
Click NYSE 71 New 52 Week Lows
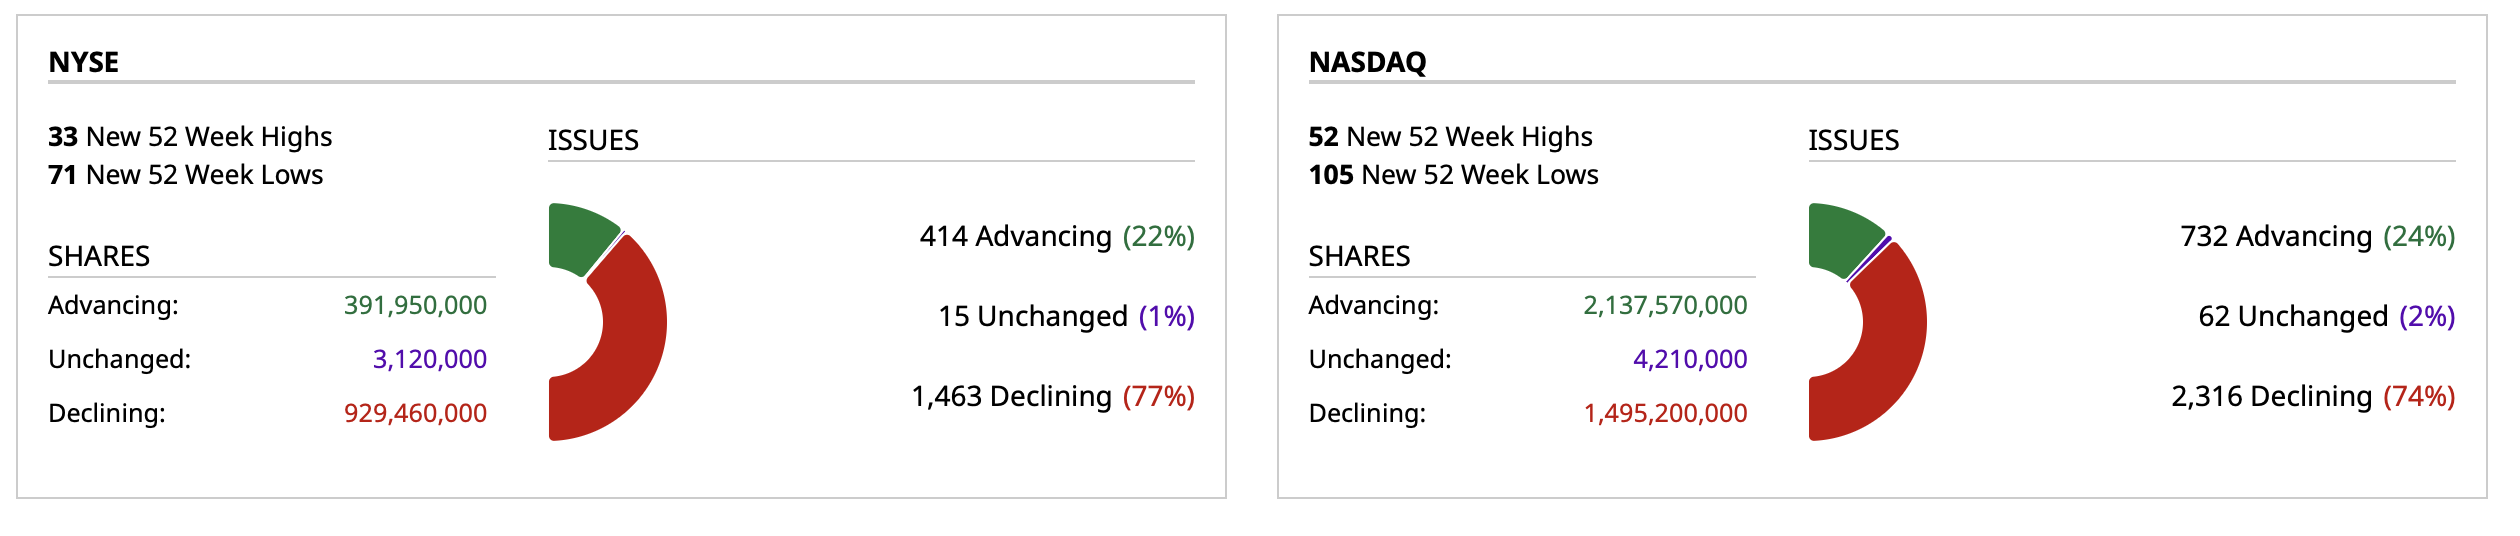coord(186,175)
